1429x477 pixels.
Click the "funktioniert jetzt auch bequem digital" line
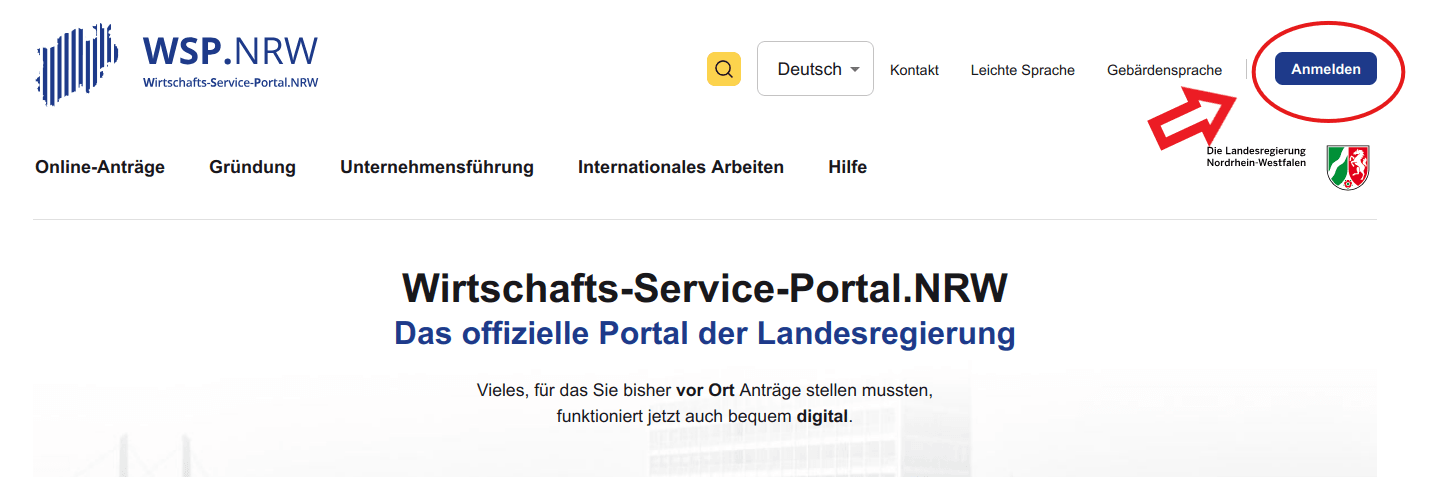pyautogui.click(x=705, y=415)
